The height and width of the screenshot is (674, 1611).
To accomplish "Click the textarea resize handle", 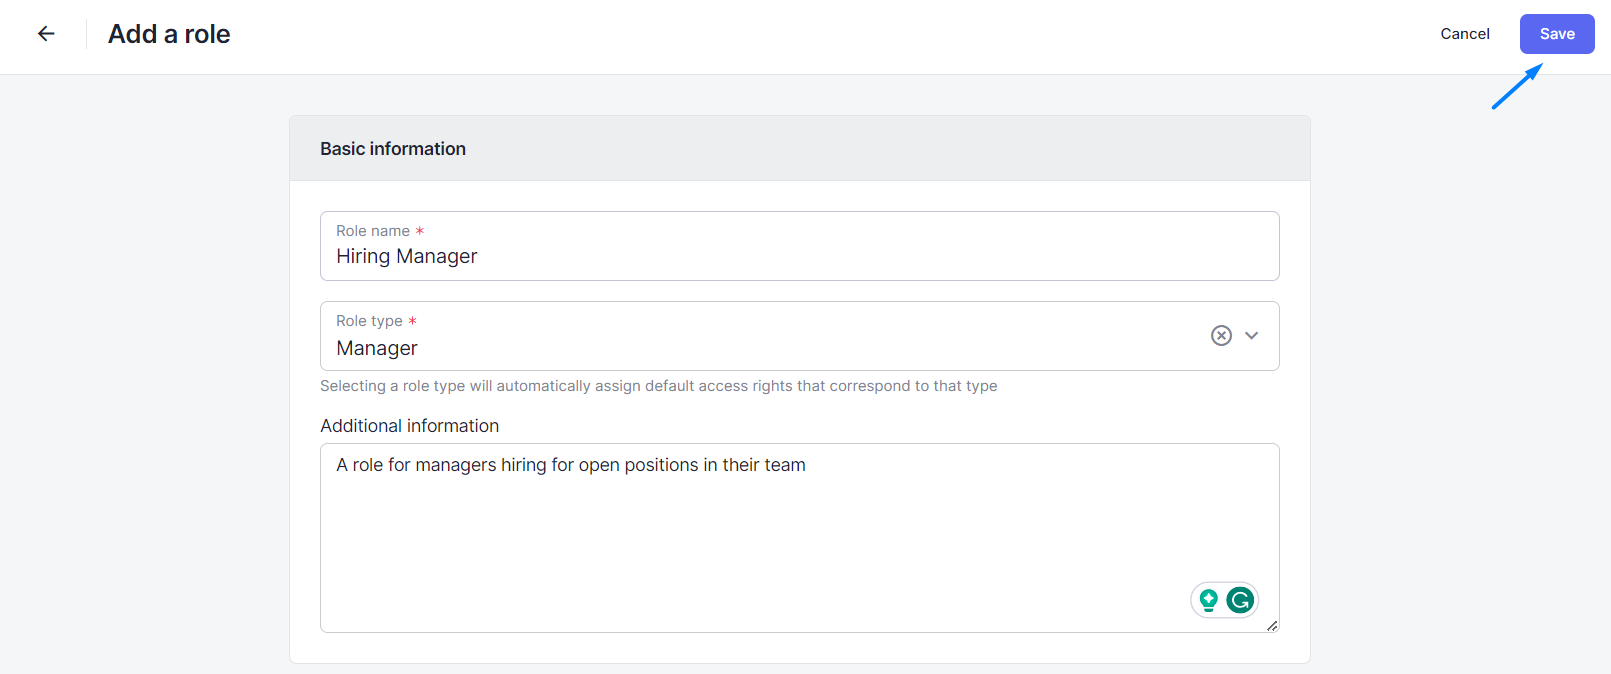I will [1271, 626].
